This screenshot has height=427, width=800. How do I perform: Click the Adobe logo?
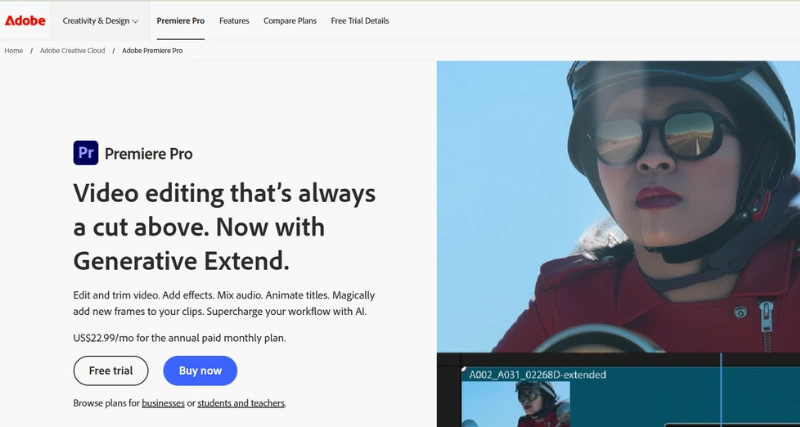pos(25,20)
